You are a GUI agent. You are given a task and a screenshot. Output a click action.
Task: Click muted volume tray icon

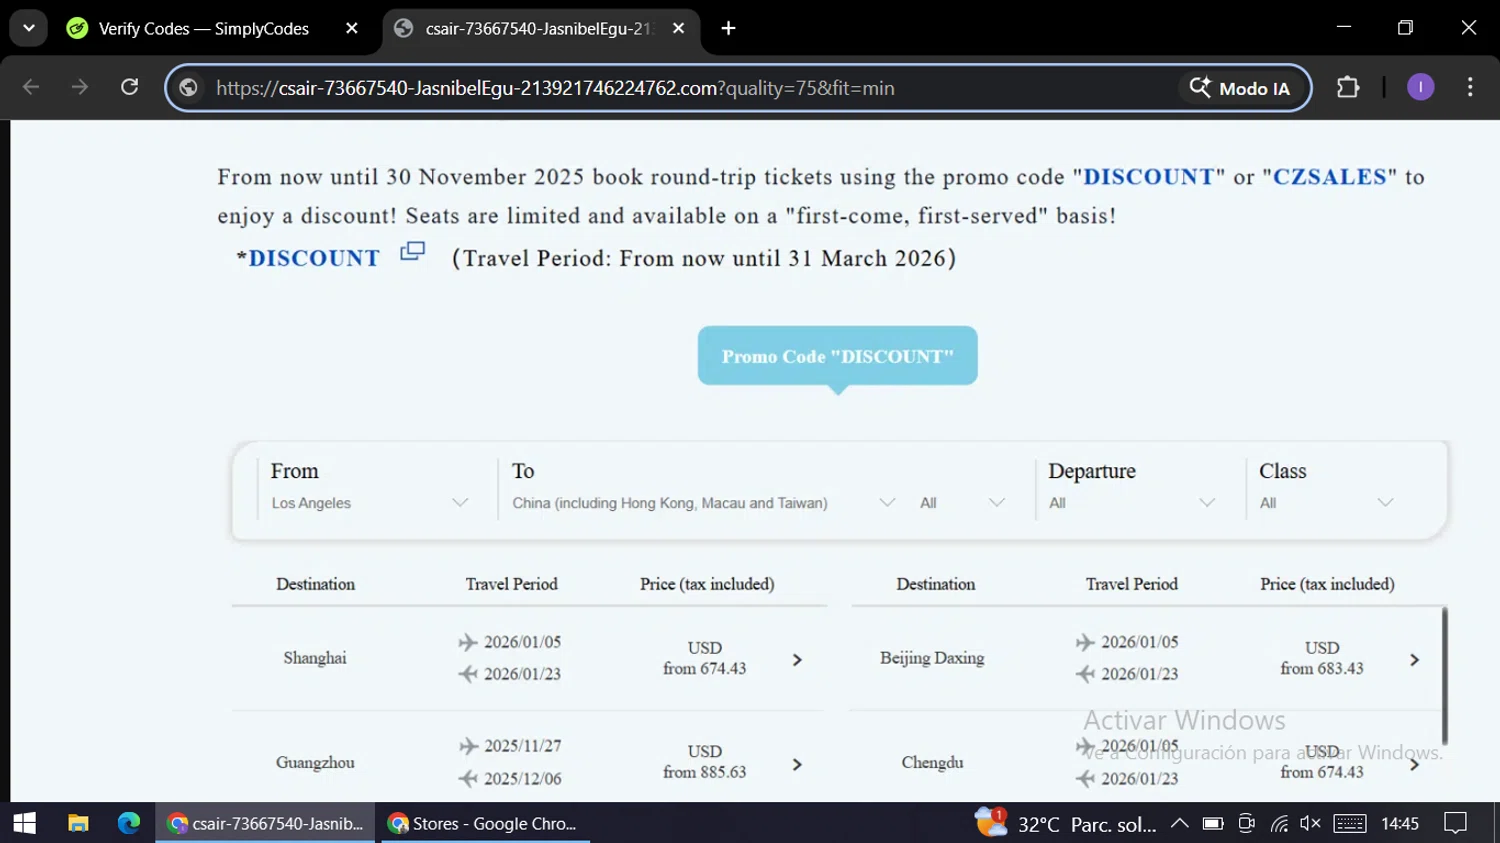tap(1310, 823)
